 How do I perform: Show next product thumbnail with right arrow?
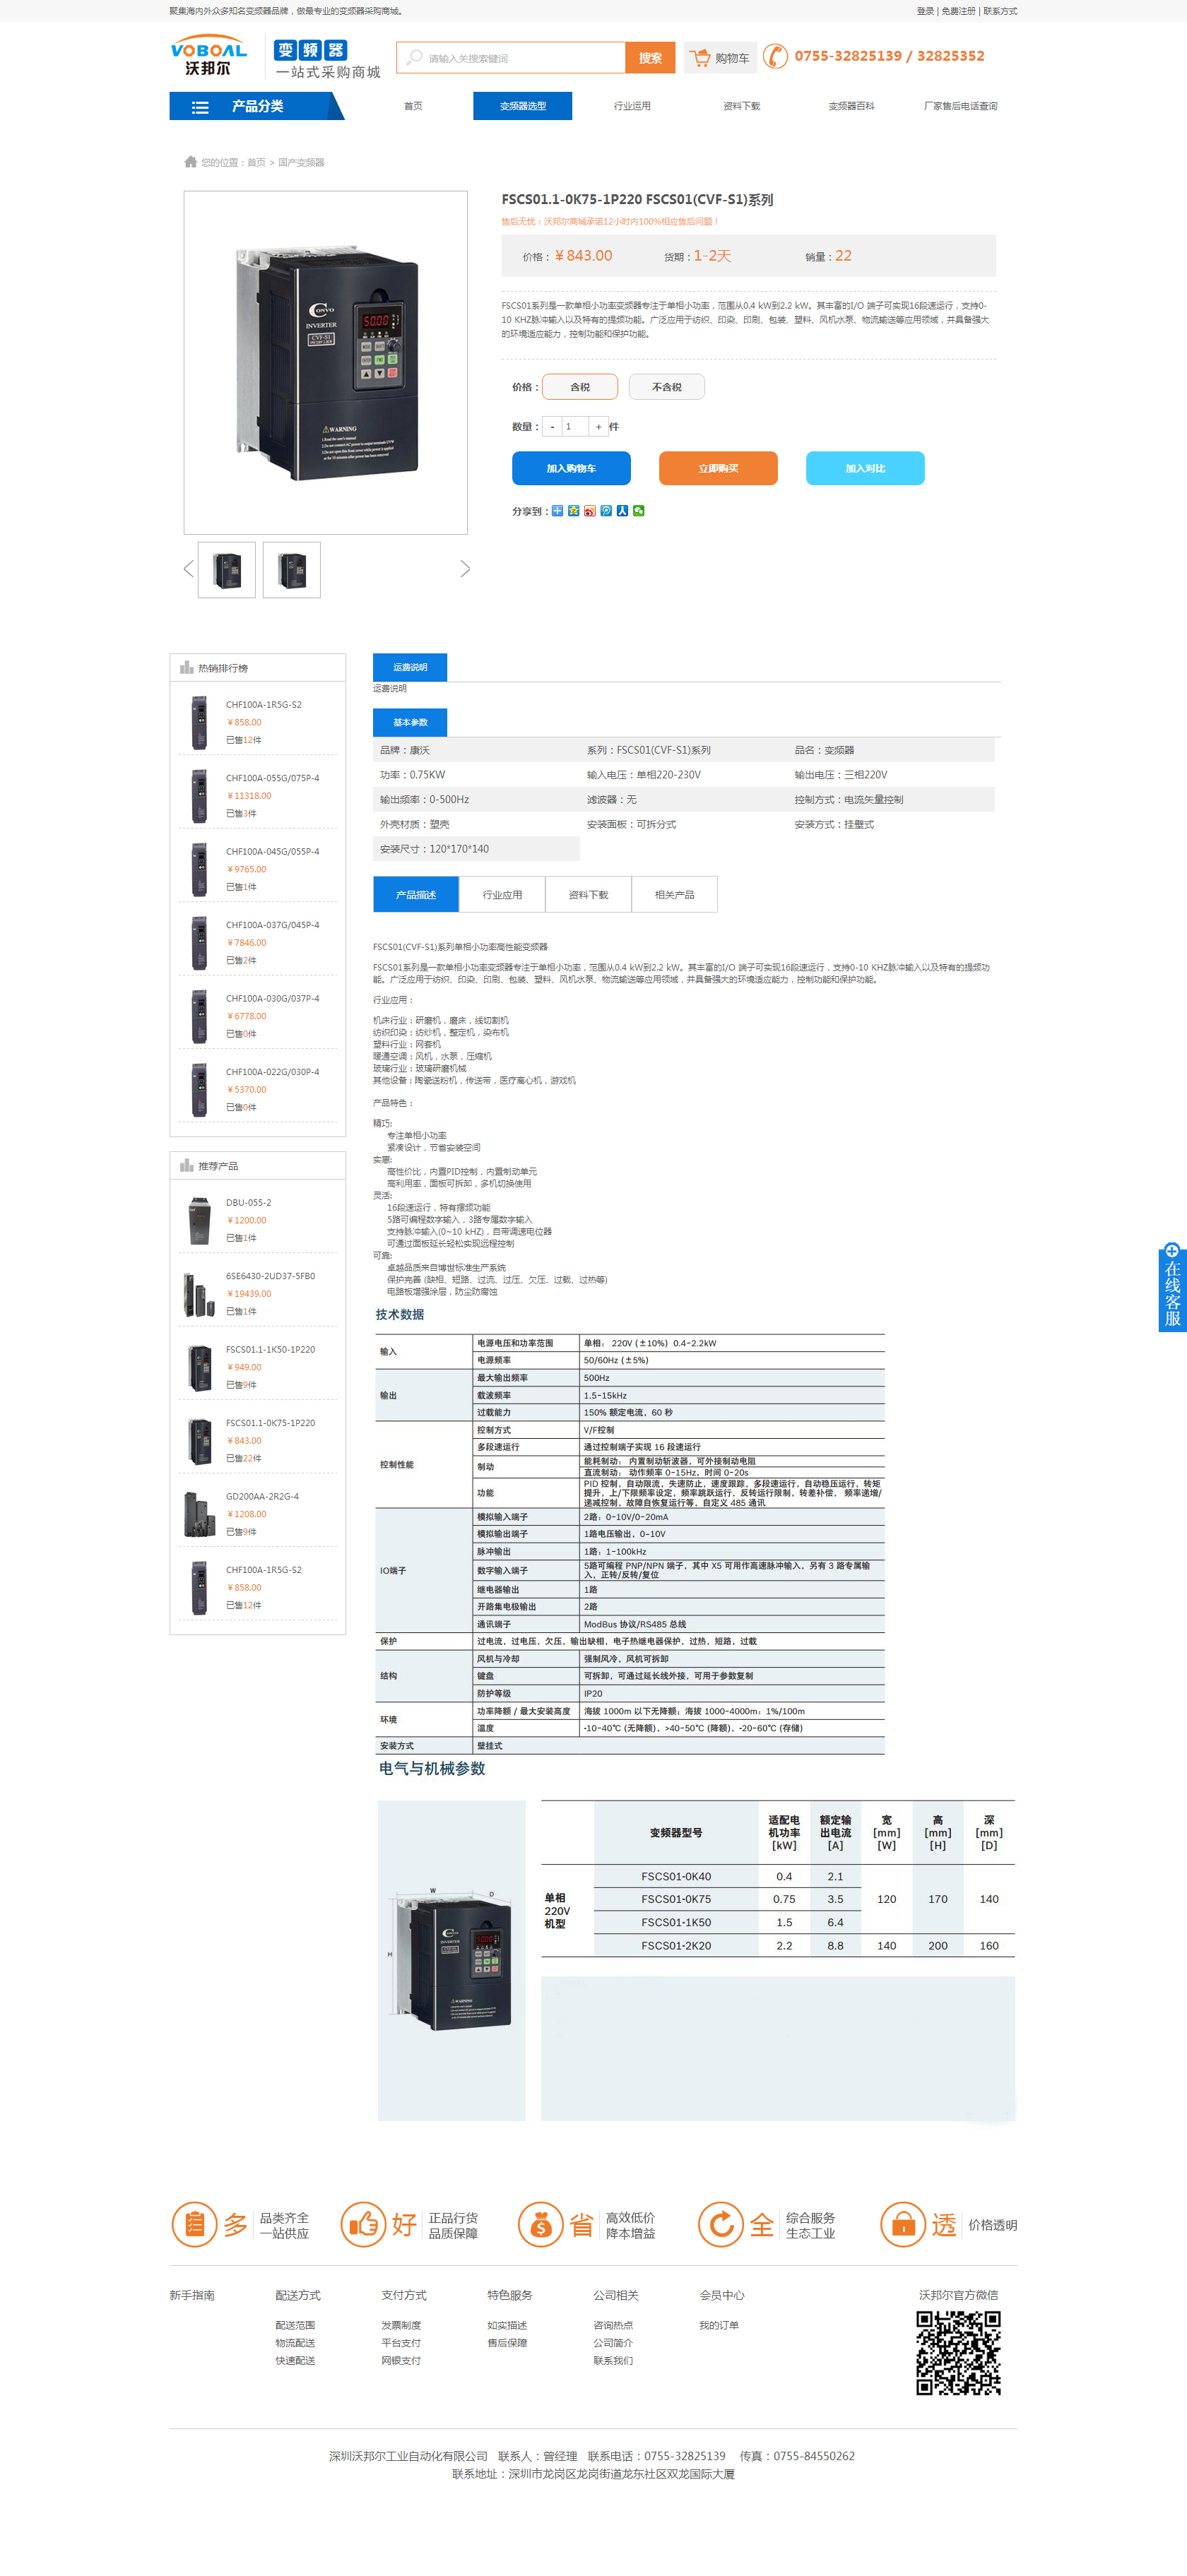point(465,569)
